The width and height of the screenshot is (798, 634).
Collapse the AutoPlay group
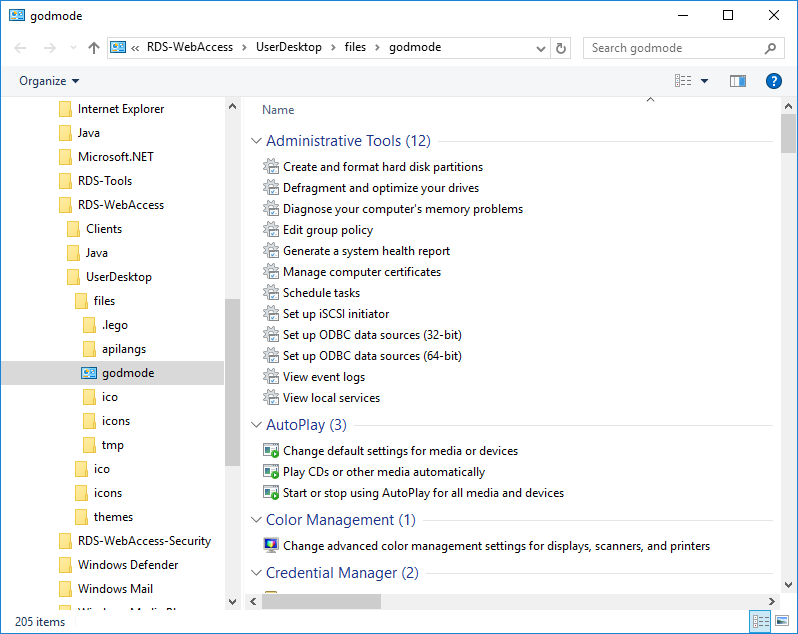pos(256,425)
